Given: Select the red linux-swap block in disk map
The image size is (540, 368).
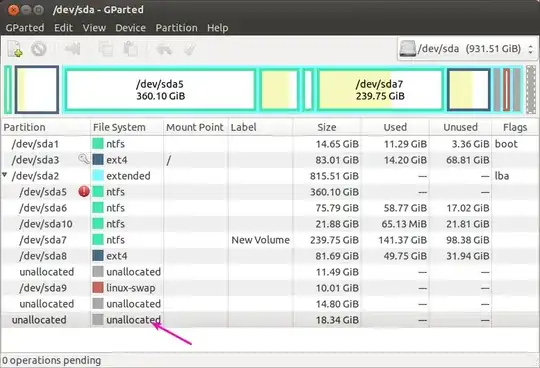Looking at the screenshot, I should 506,90.
